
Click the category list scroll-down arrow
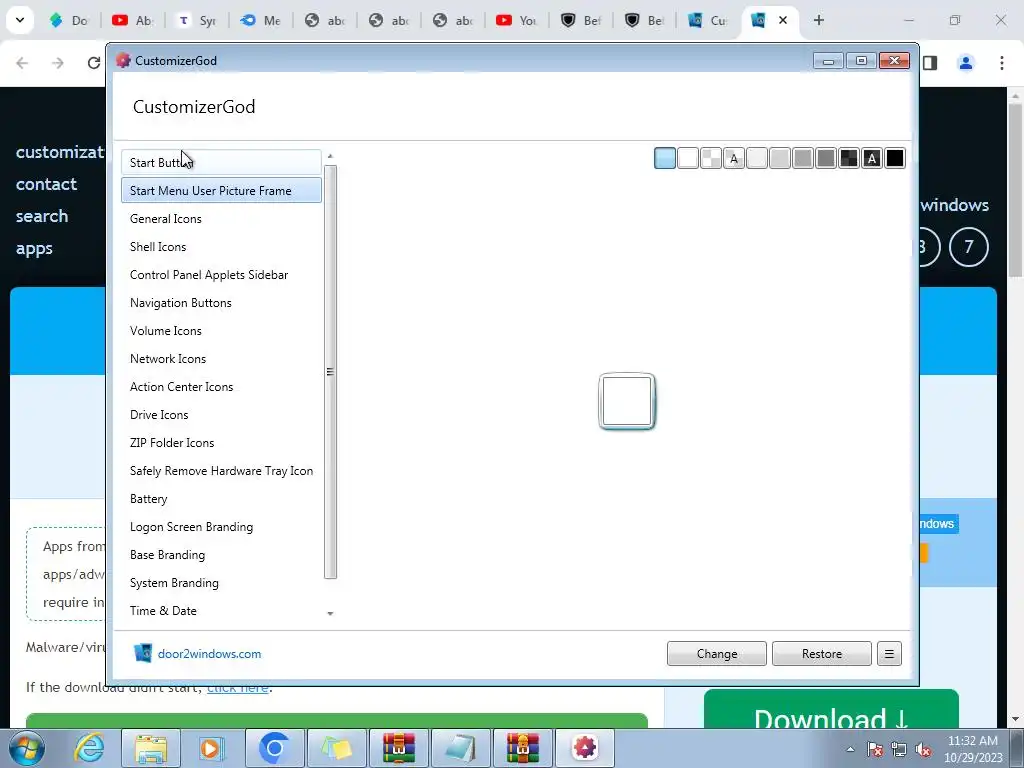(x=330, y=613)
